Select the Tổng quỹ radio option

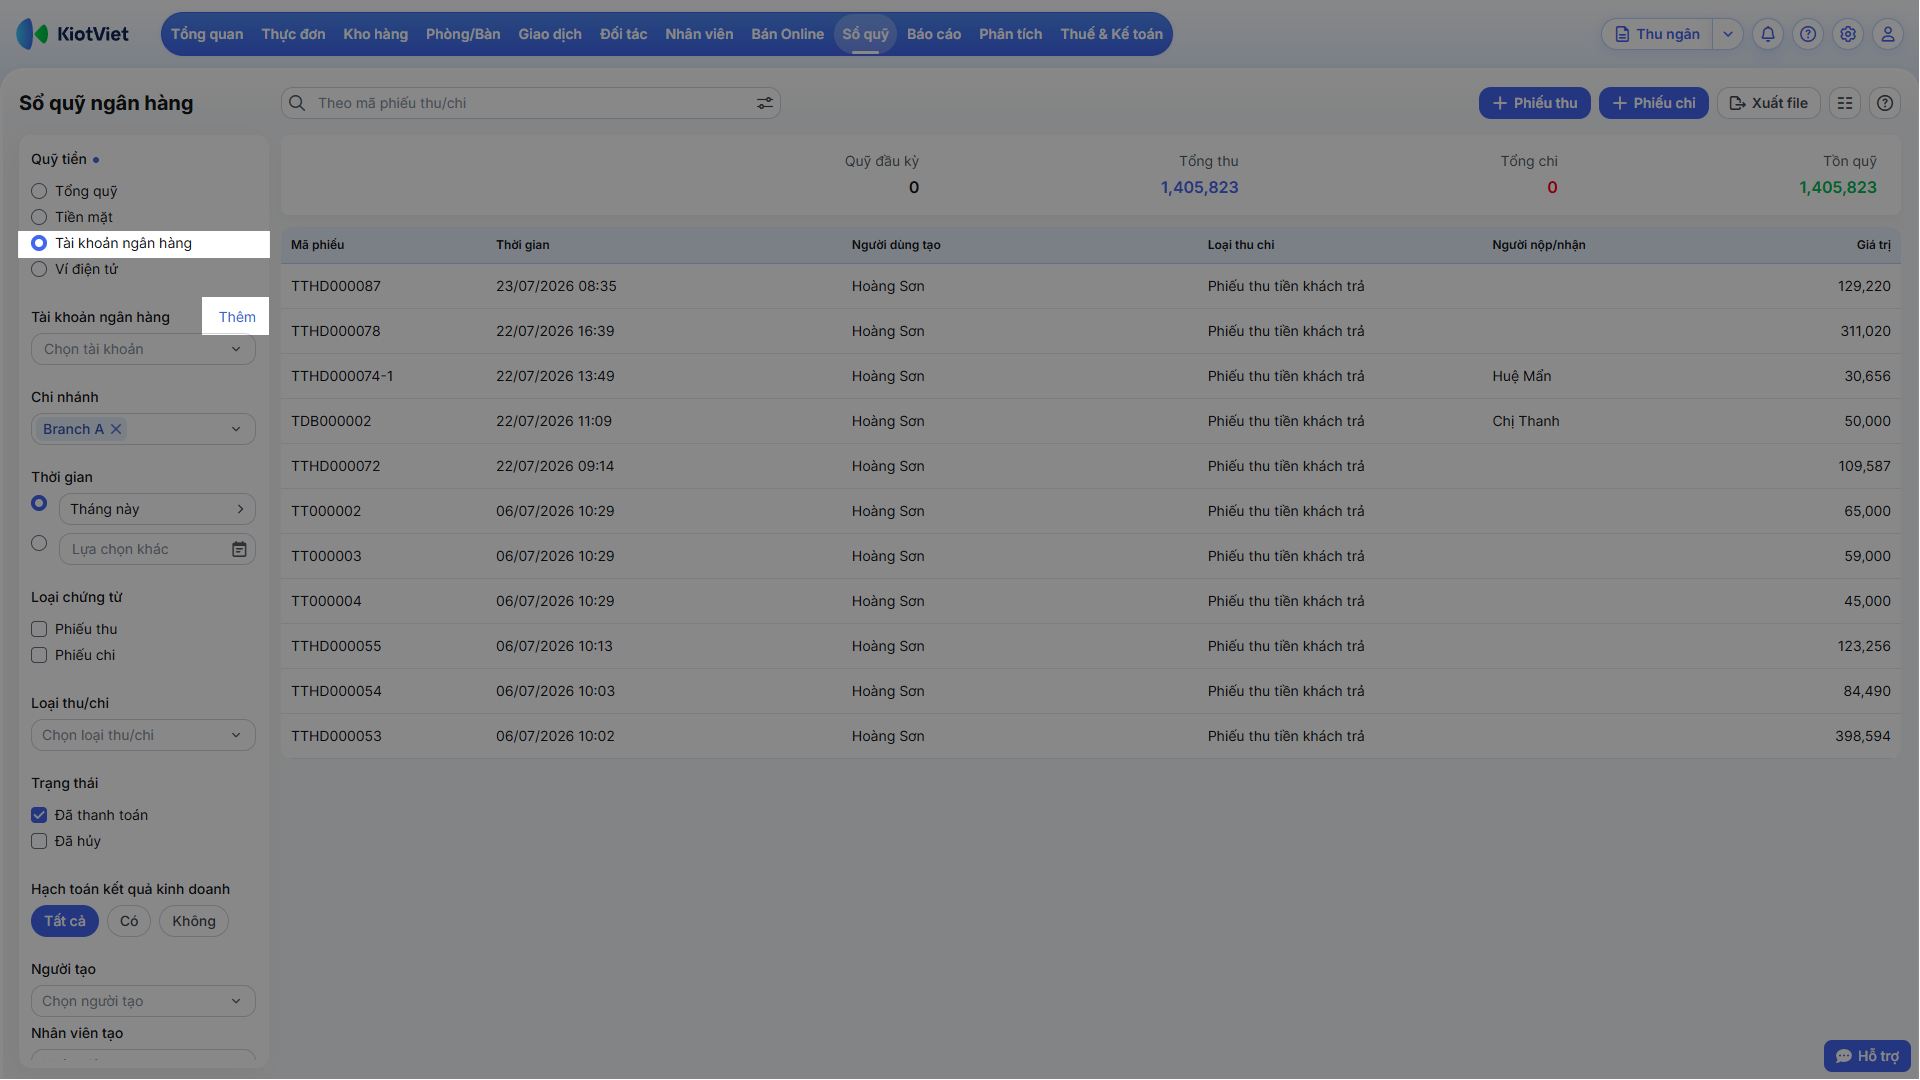[39, 191]
